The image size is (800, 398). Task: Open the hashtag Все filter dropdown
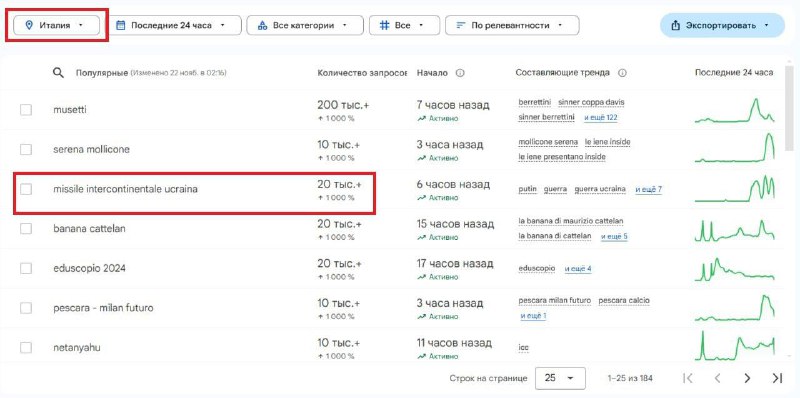pyautogui.click(x=405, y=25)
